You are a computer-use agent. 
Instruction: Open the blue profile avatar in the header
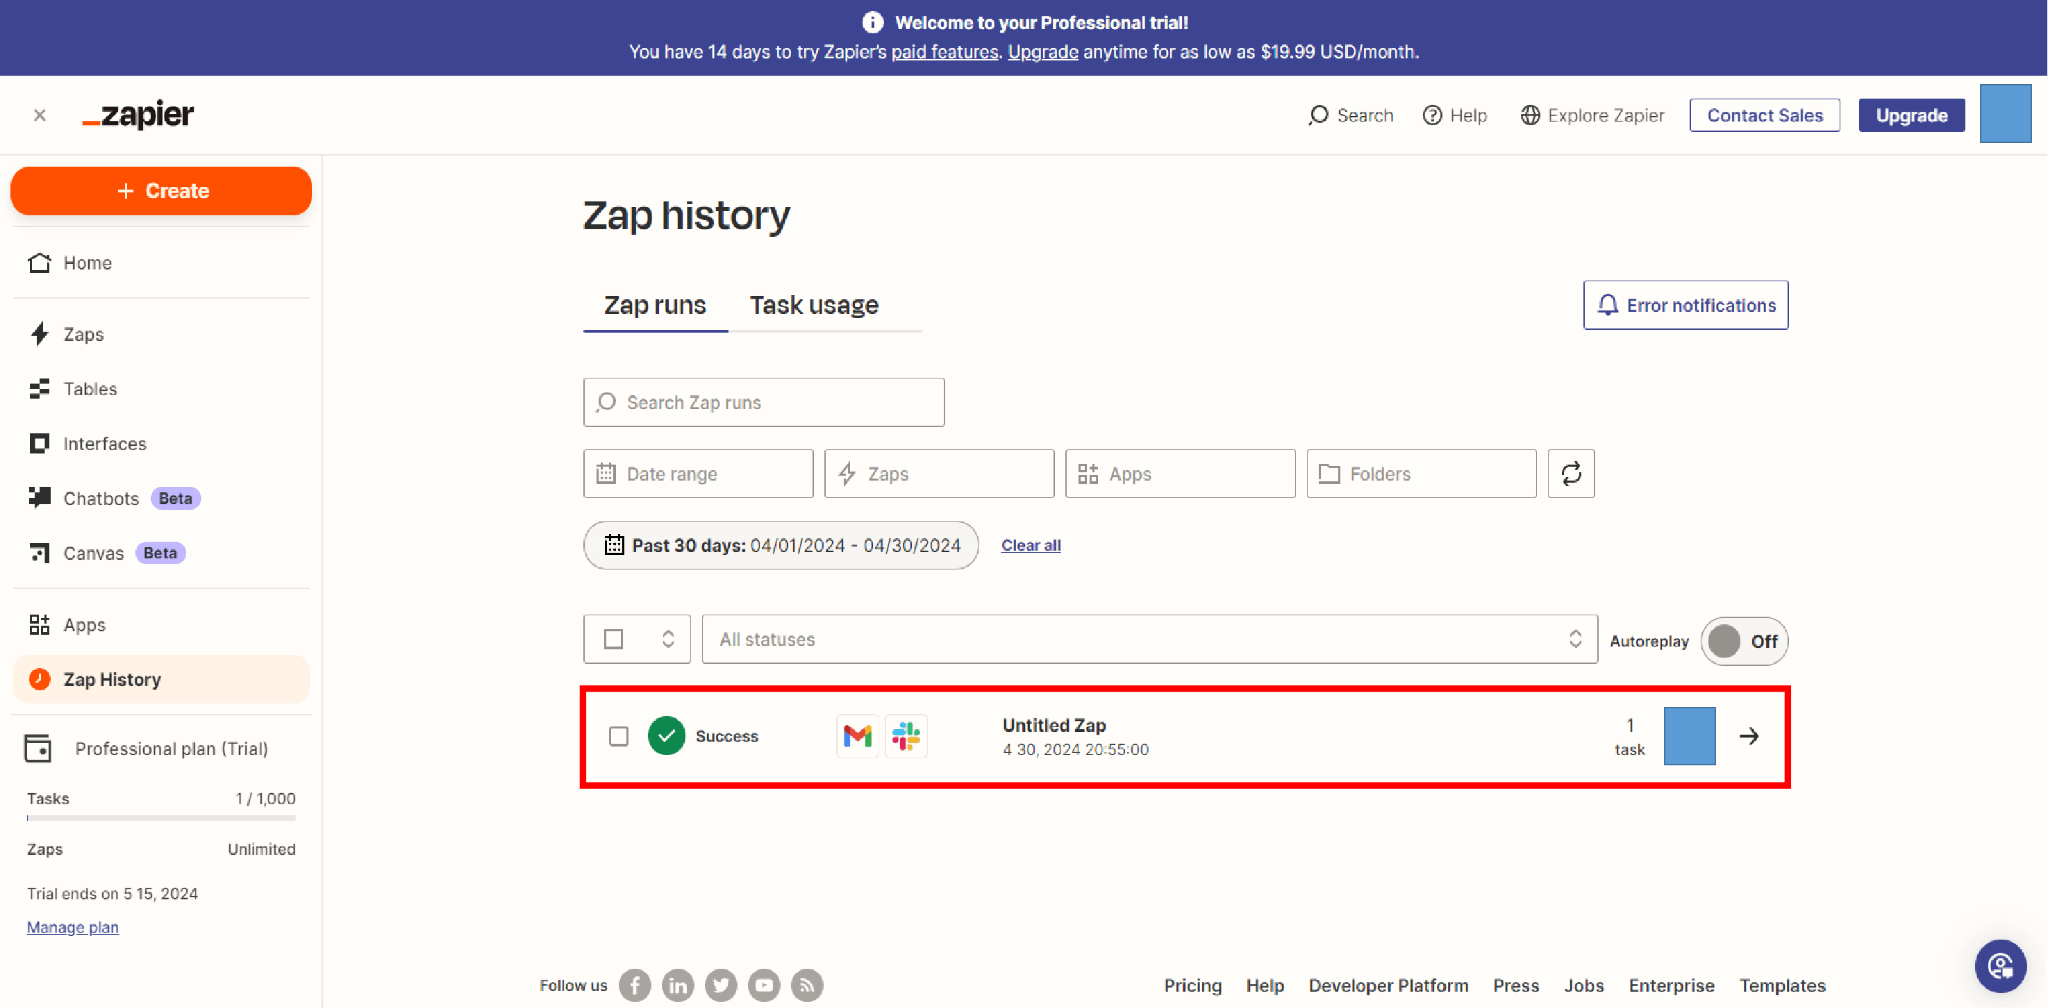2005,114
